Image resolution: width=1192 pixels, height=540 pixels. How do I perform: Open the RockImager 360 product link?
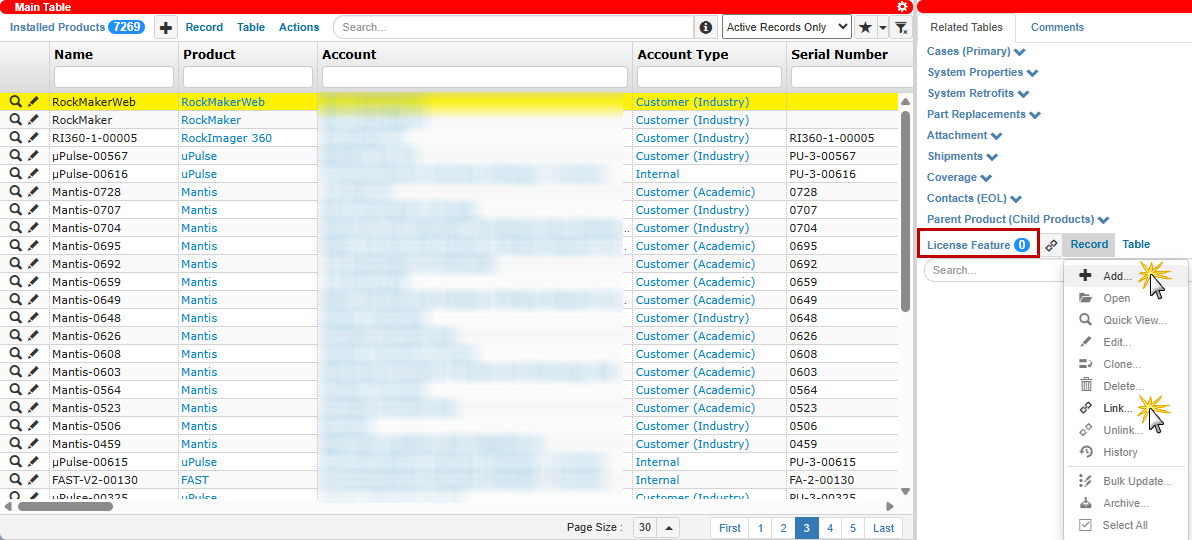227,138
